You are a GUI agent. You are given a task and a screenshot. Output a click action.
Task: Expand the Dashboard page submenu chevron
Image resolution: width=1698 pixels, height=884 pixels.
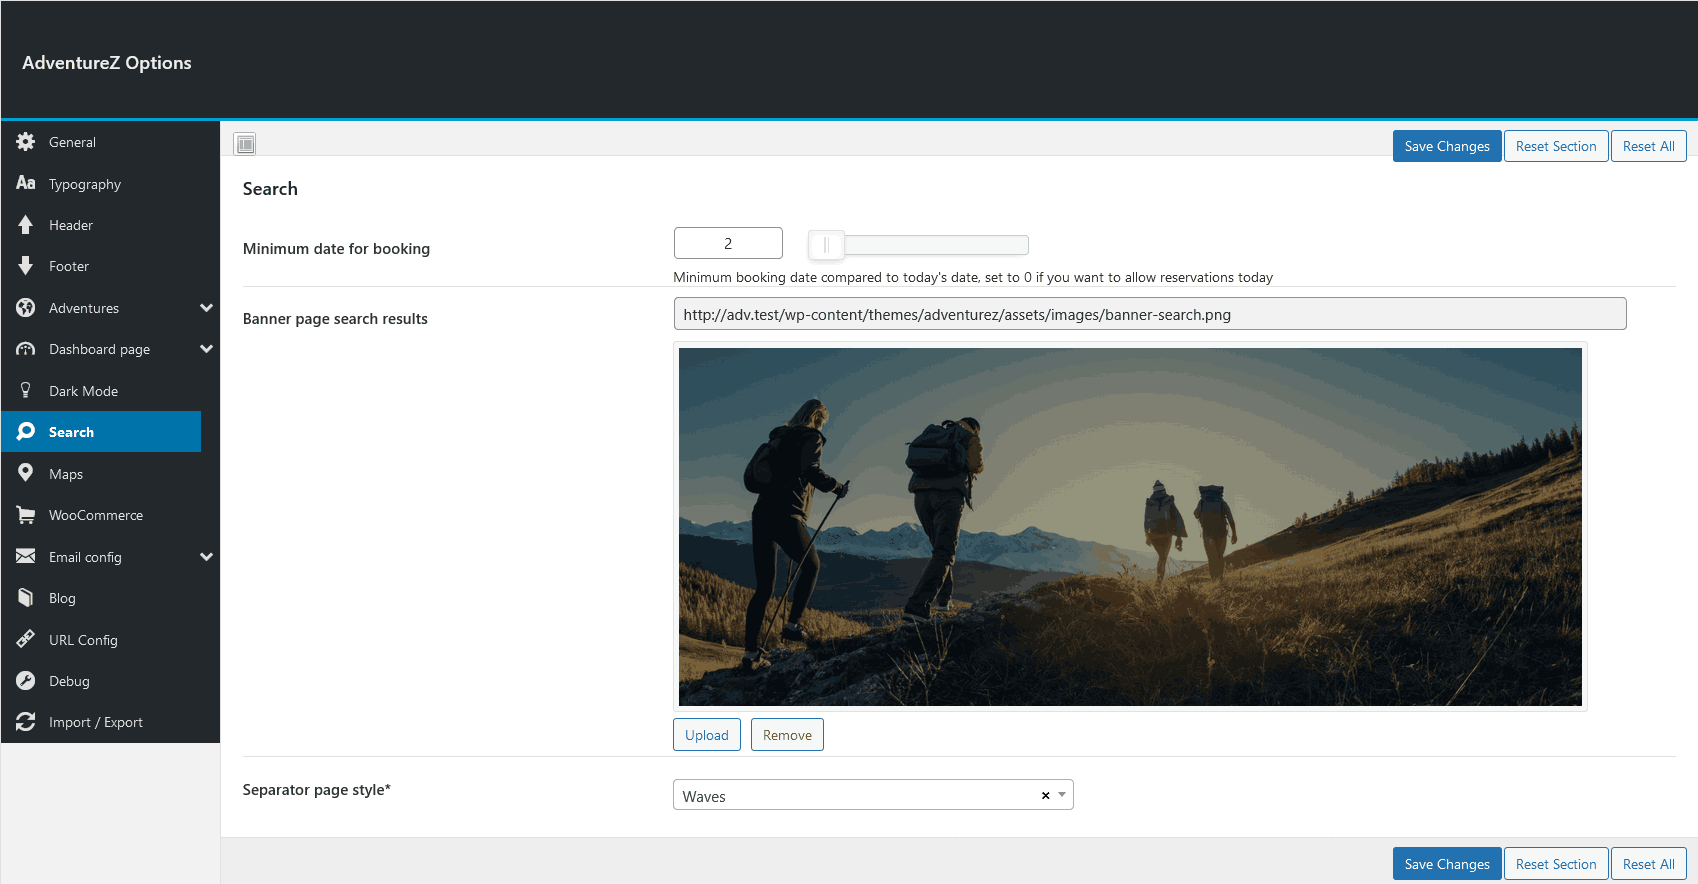click(207, 349)
